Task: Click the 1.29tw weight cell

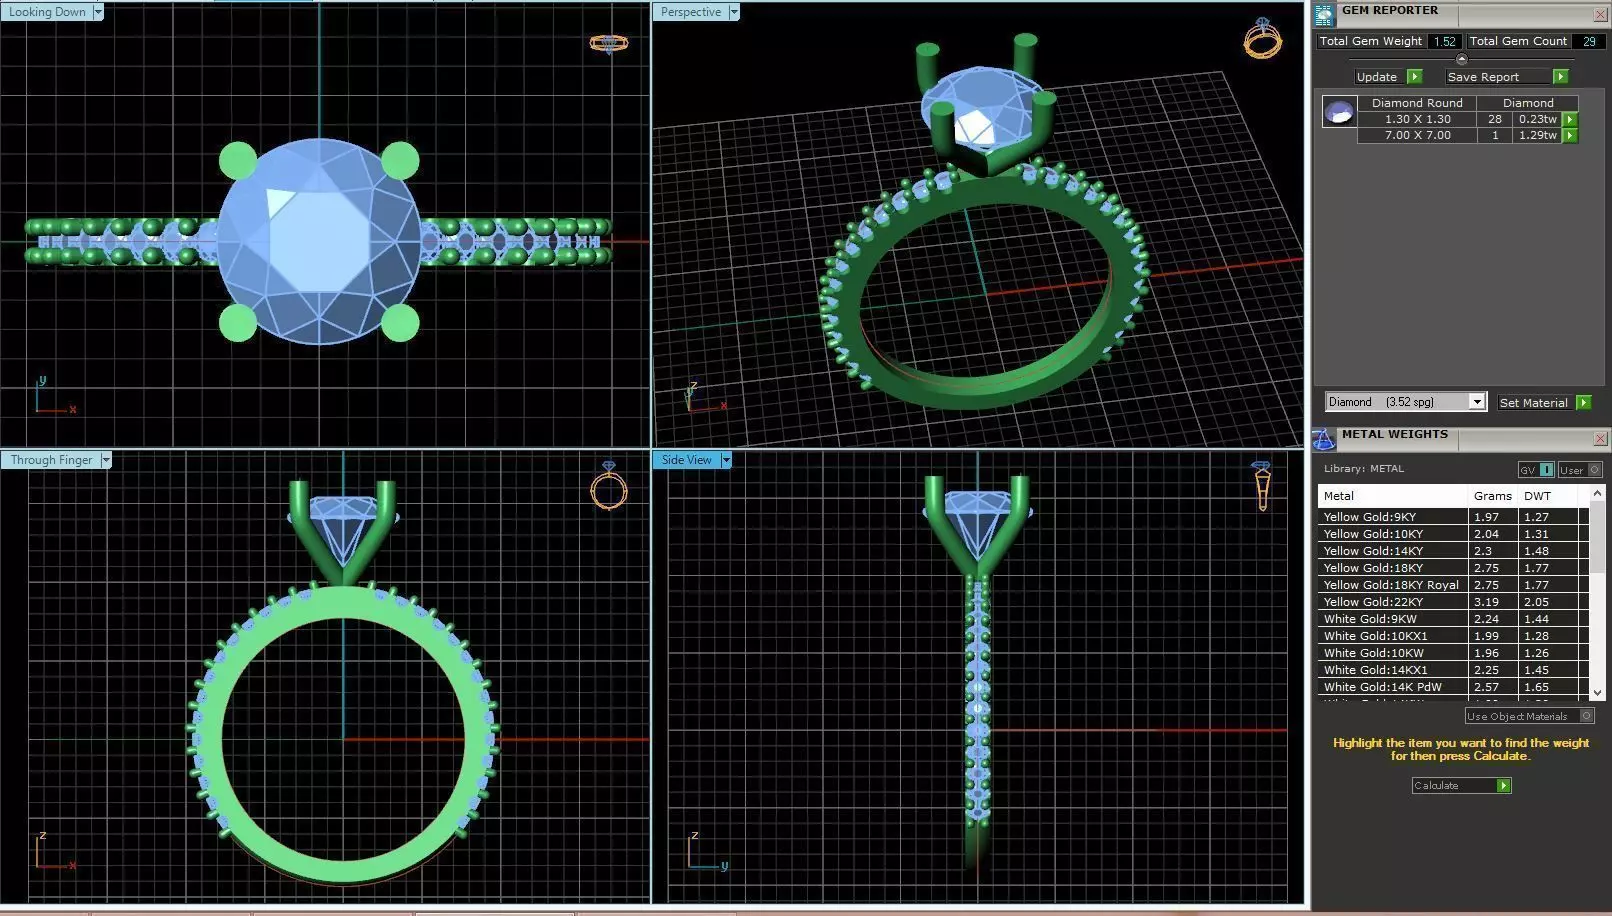Action: click(x=1537, y=135)
